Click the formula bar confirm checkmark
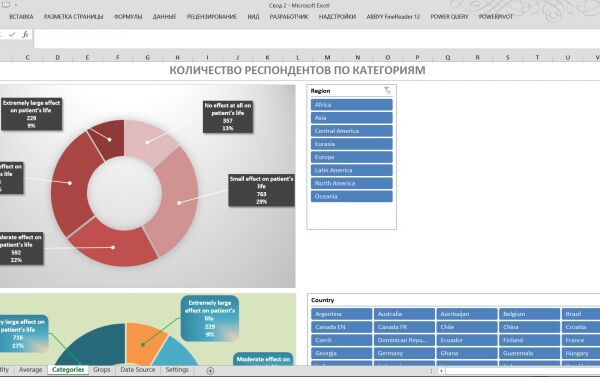 coord(12,34)
